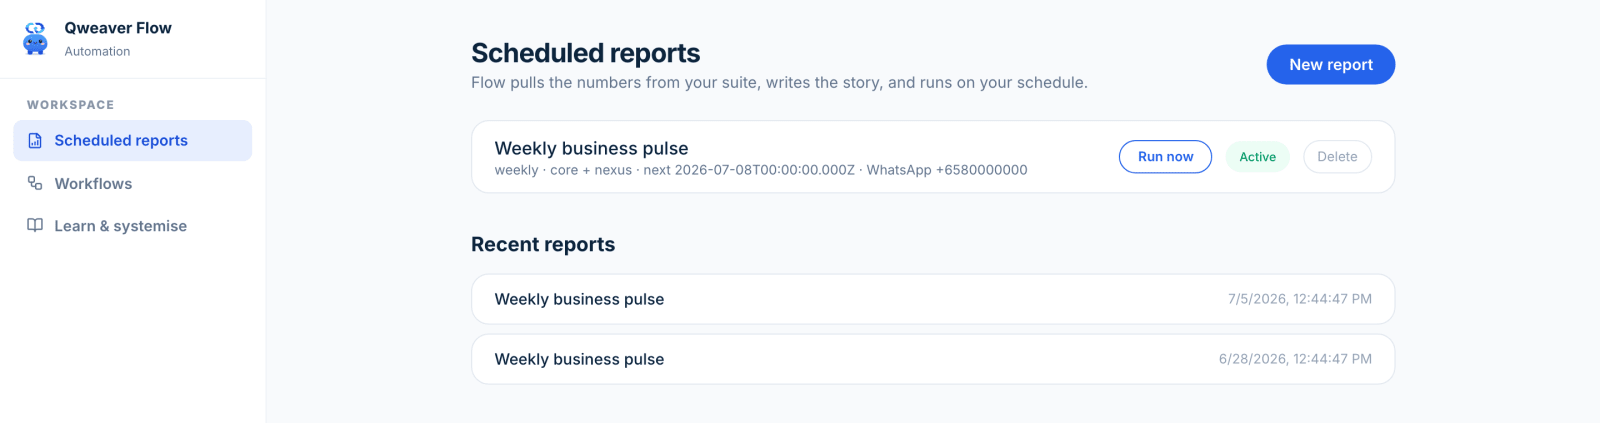Viewport: 1600px width, 423px height.
Task: Click the Qweaver Flow app title
Action: coord(118,28)
